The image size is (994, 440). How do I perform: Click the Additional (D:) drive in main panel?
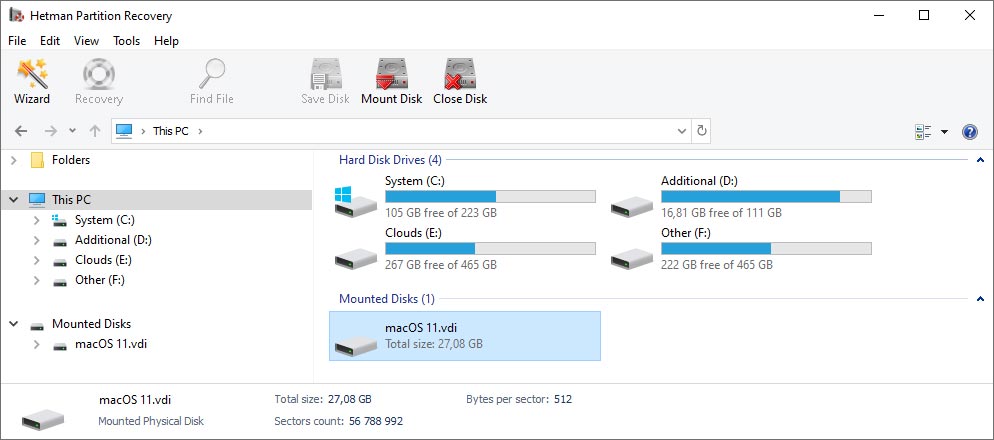point(740,197)
